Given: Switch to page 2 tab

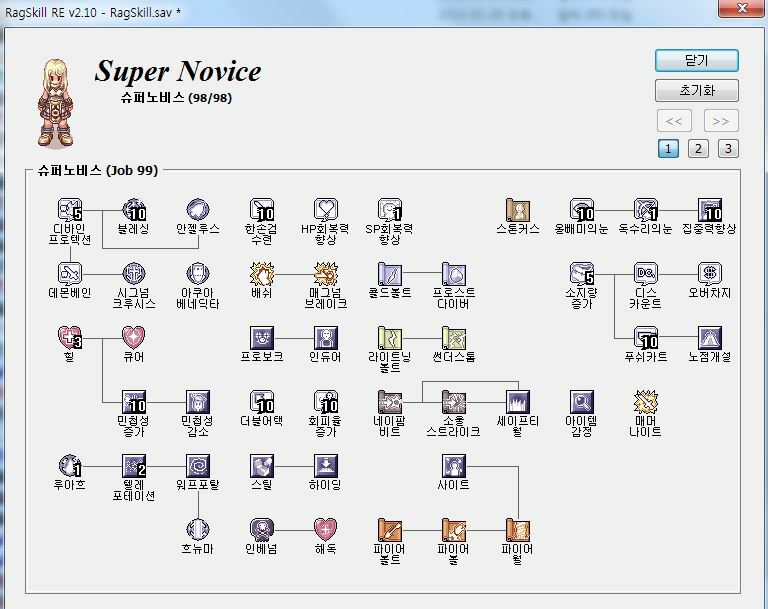Looking at the screenshot, I should pyautogui.click(x=698, y=149).
